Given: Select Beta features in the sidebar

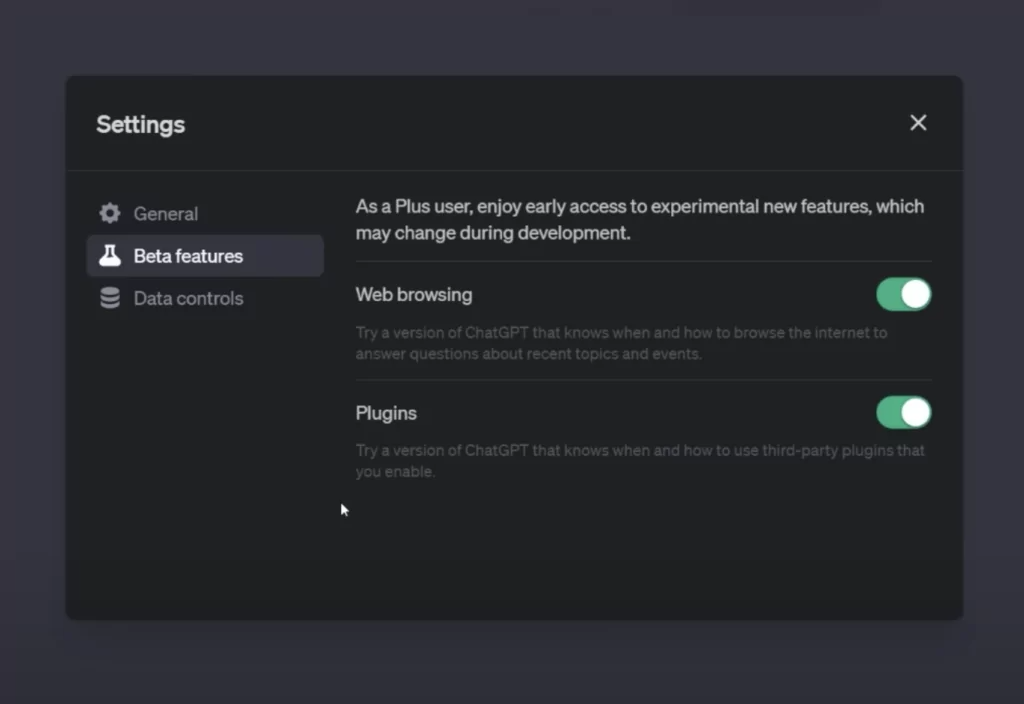Looking at the screenshot, I should point(188,256).
